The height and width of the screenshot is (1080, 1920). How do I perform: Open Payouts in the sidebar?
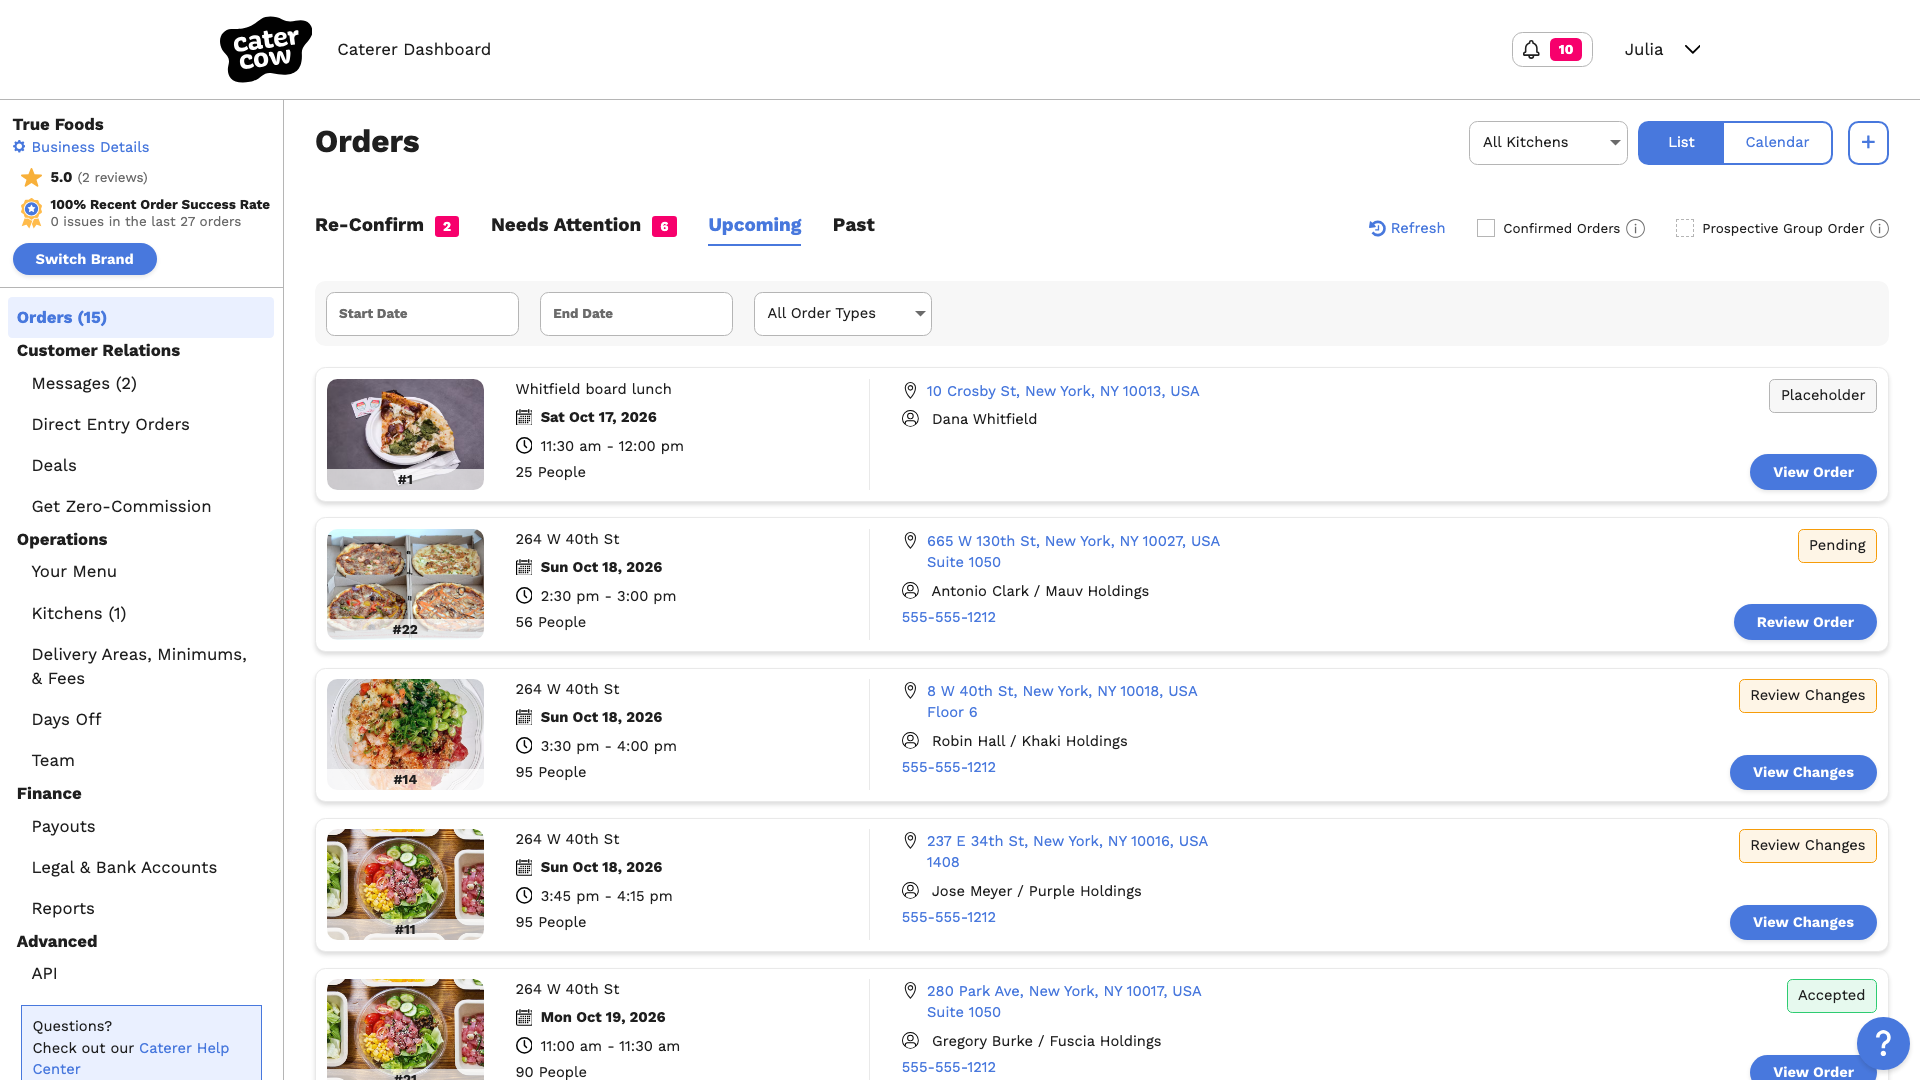63,827
